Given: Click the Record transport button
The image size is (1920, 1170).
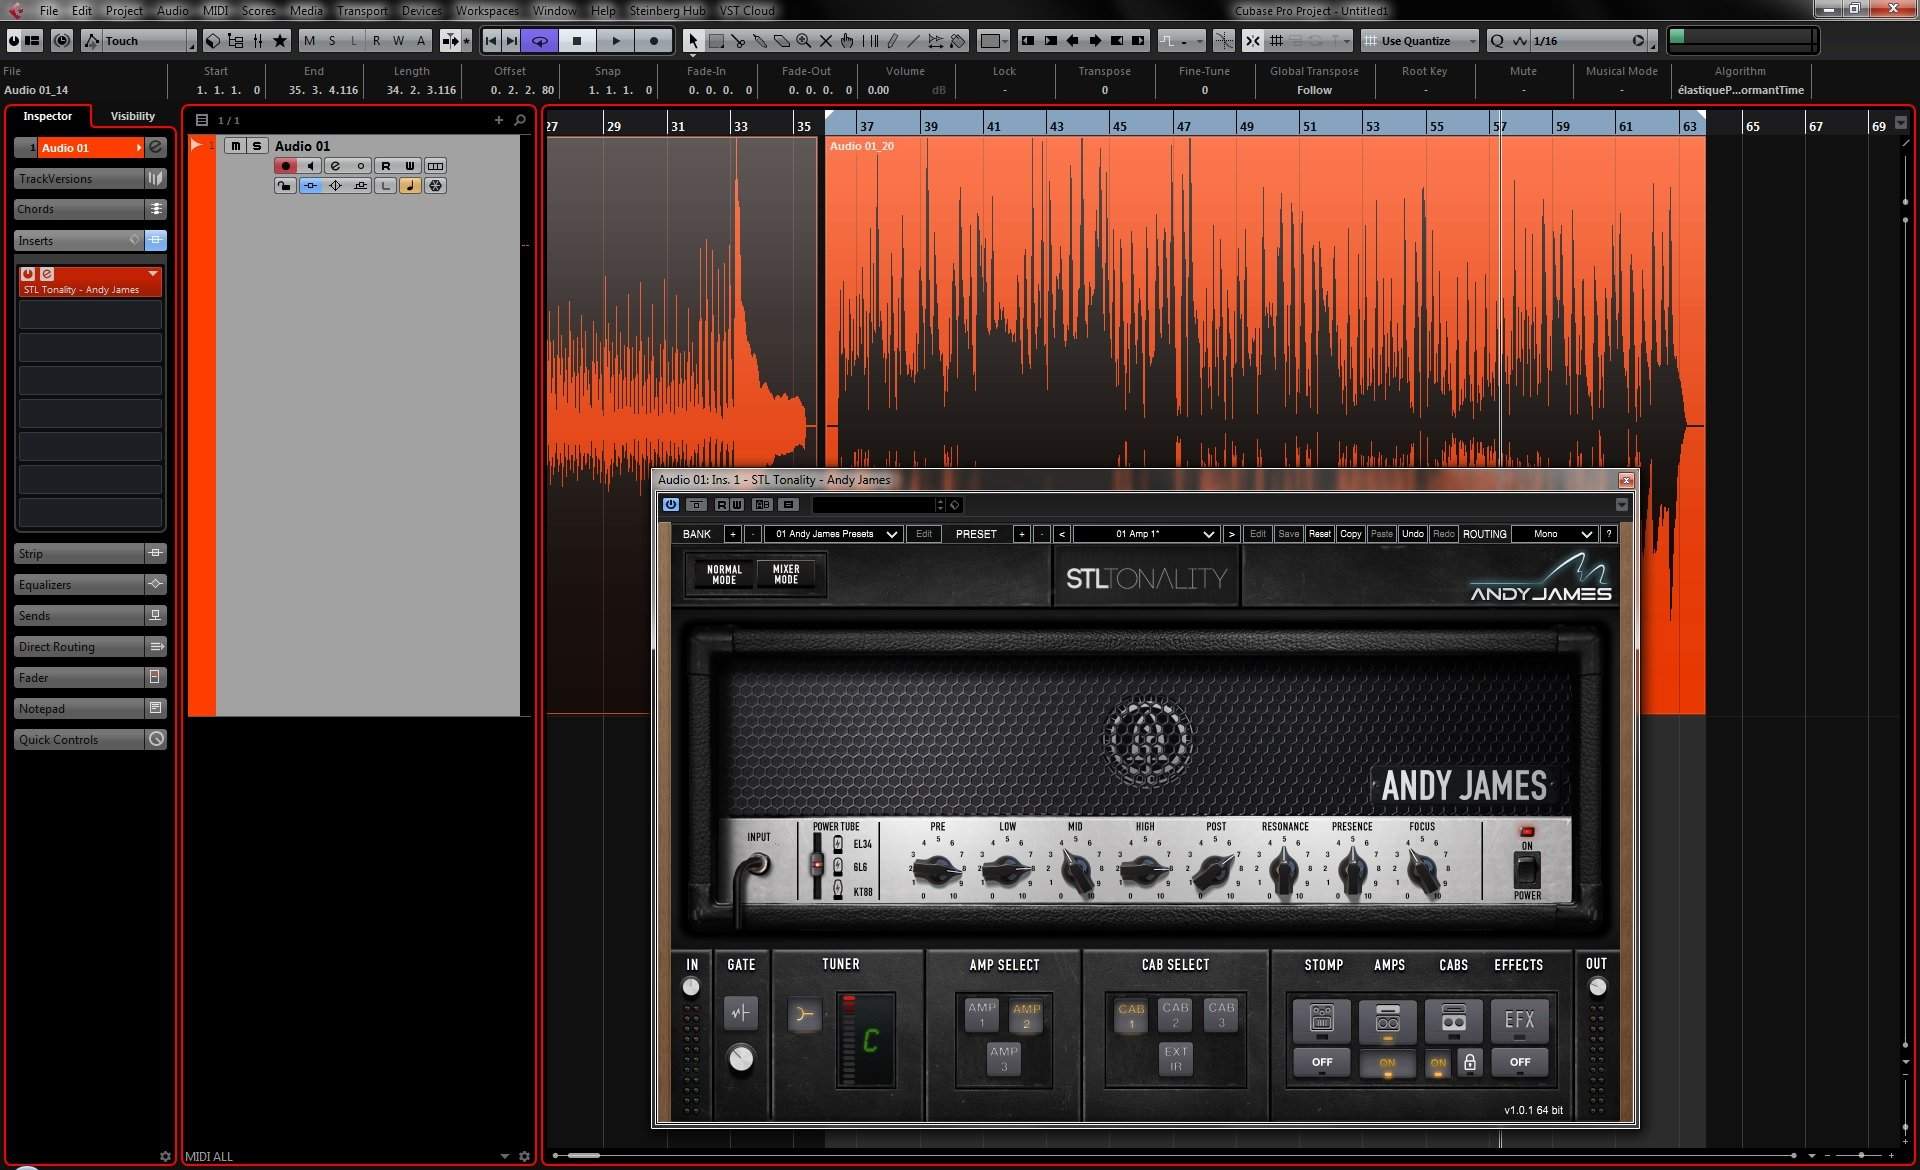Looking at the screenshot, I should tap(654, 41).
